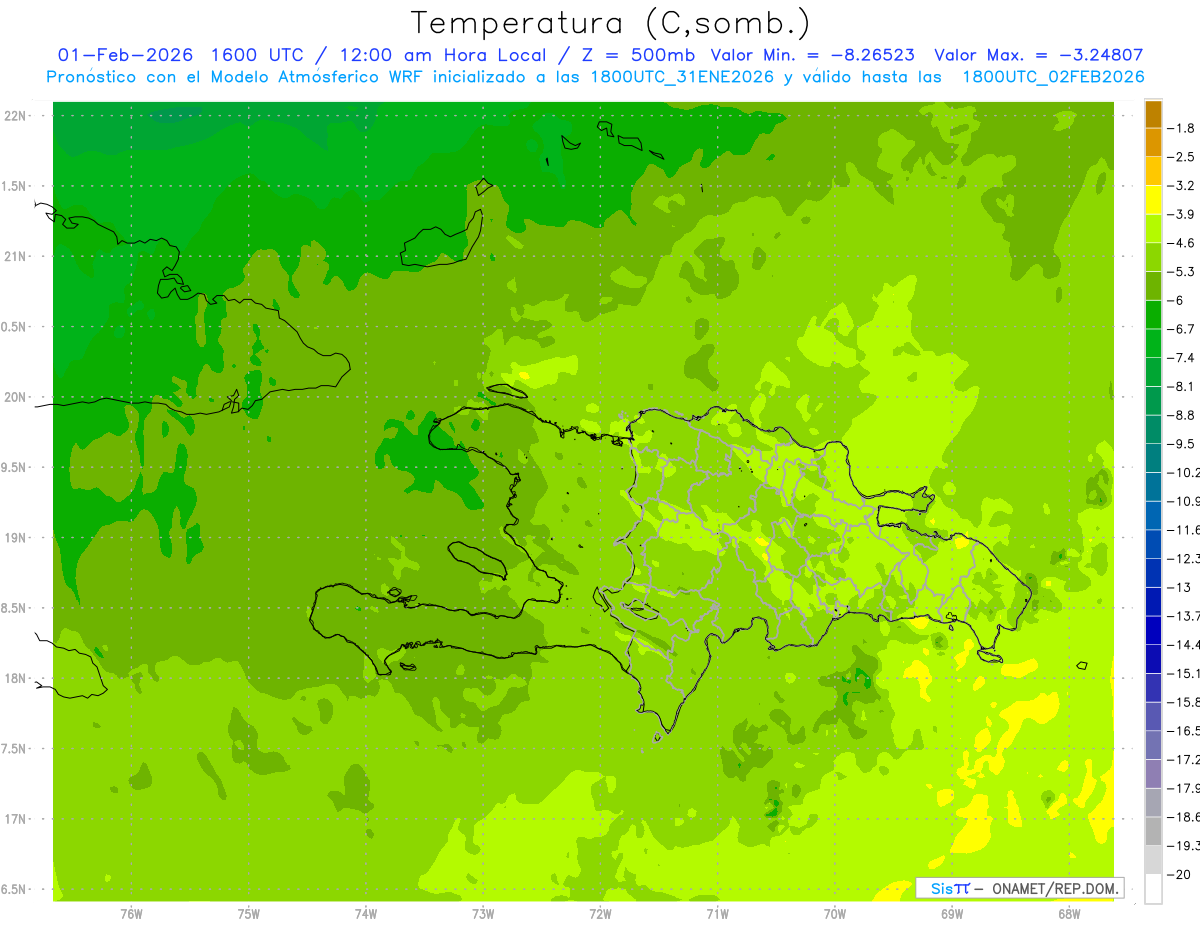
Task: Click the '-5.3' color bar value
Action: pyautogui.click(x=1183, y=271)
